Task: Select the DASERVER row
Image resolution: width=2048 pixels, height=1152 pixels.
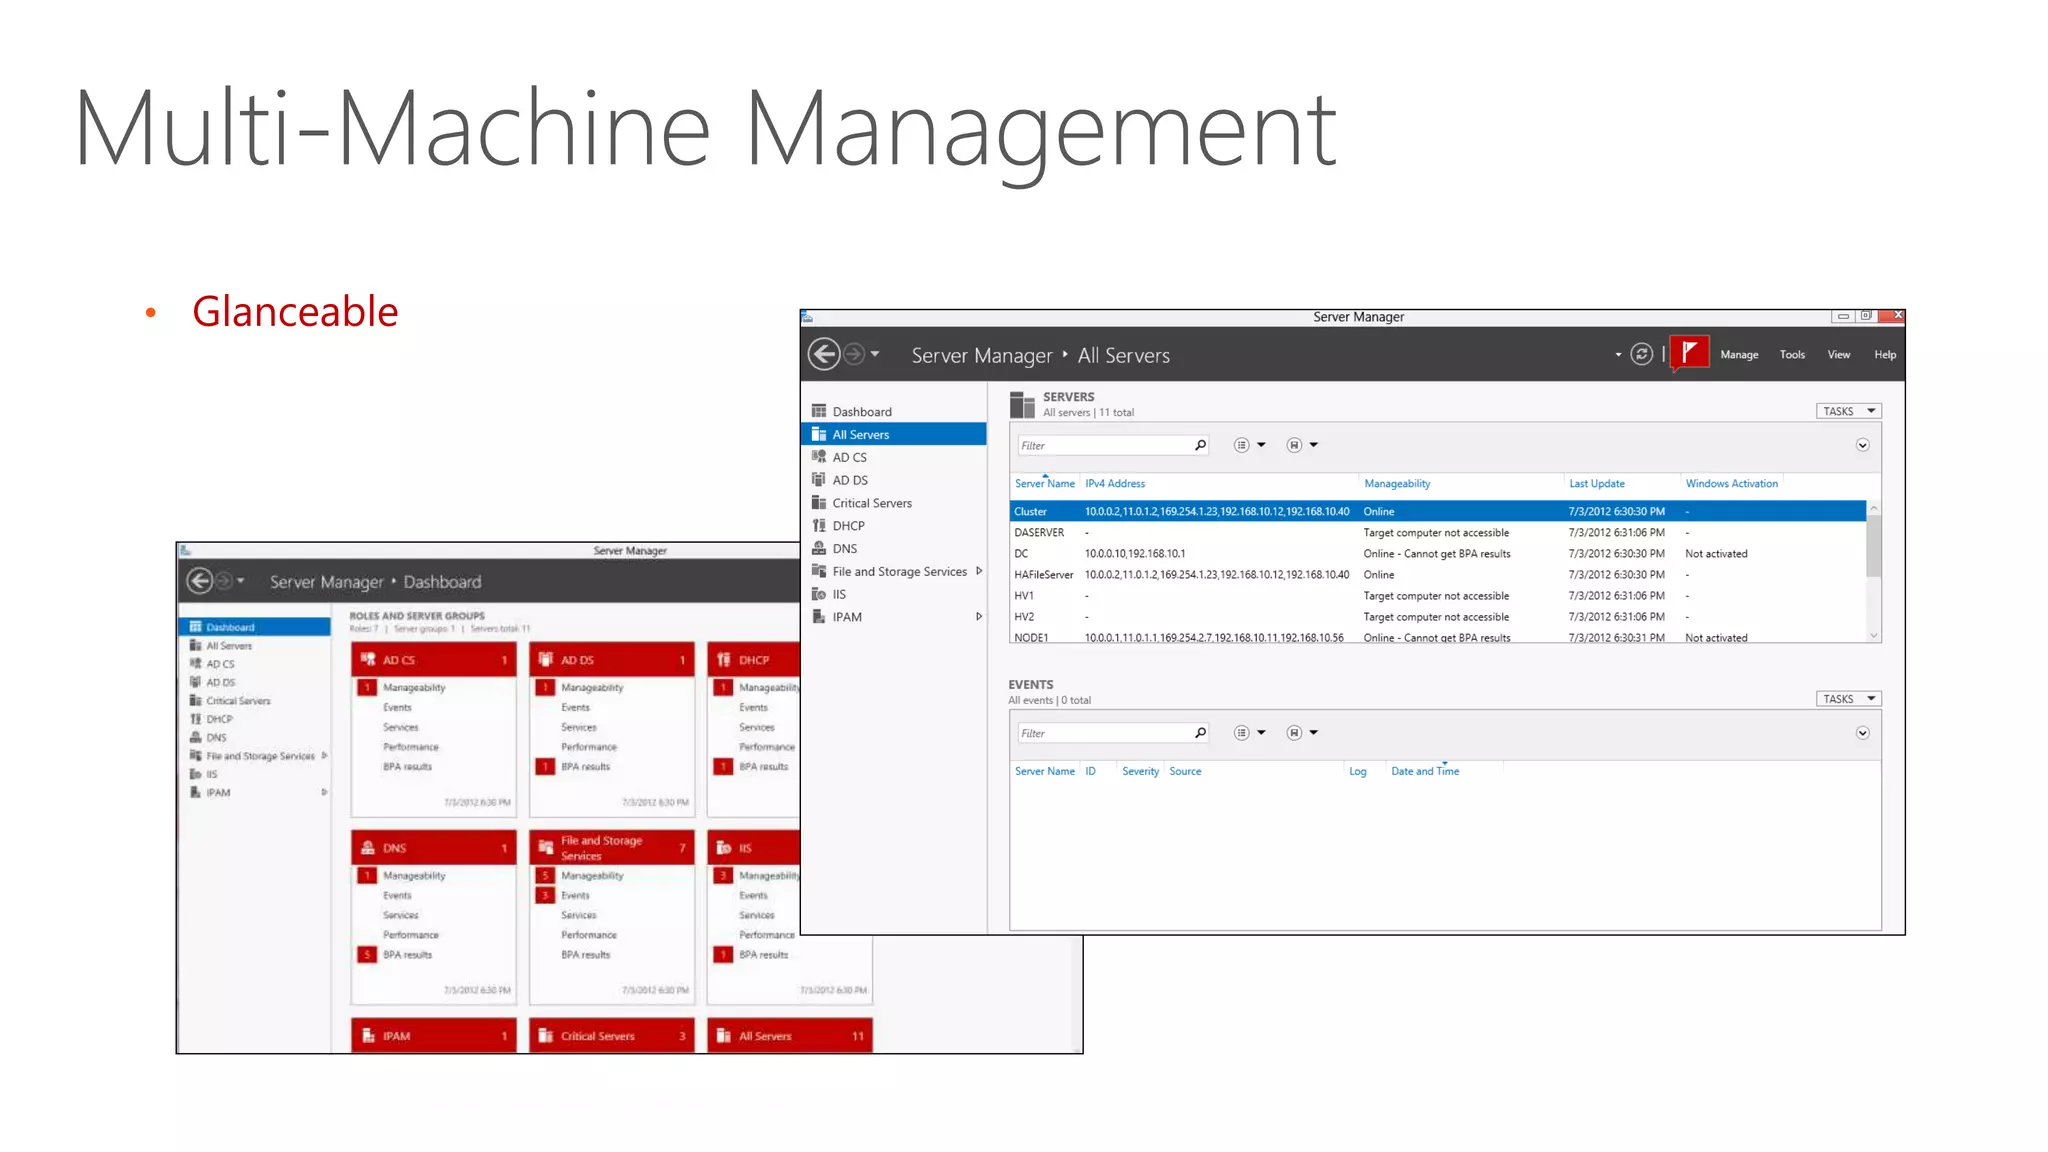Action: (1437, 532)
